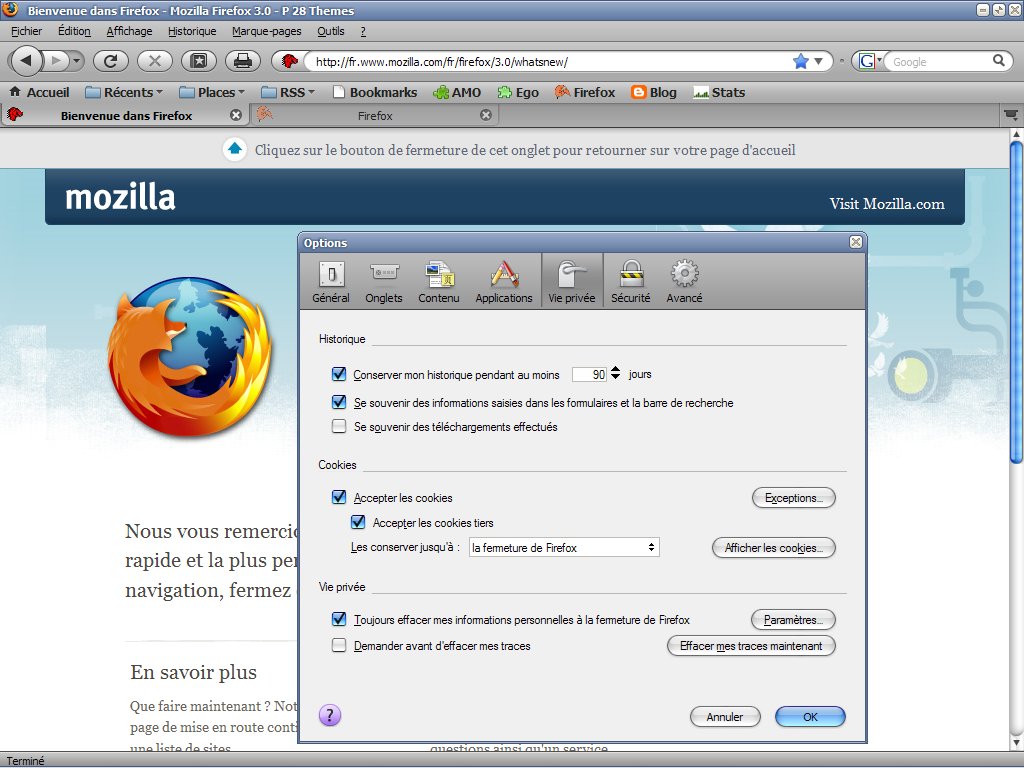This screenshot has height=768, width=1024.
Task: Open the back/forward history dropdown
Action: (77, 61)
